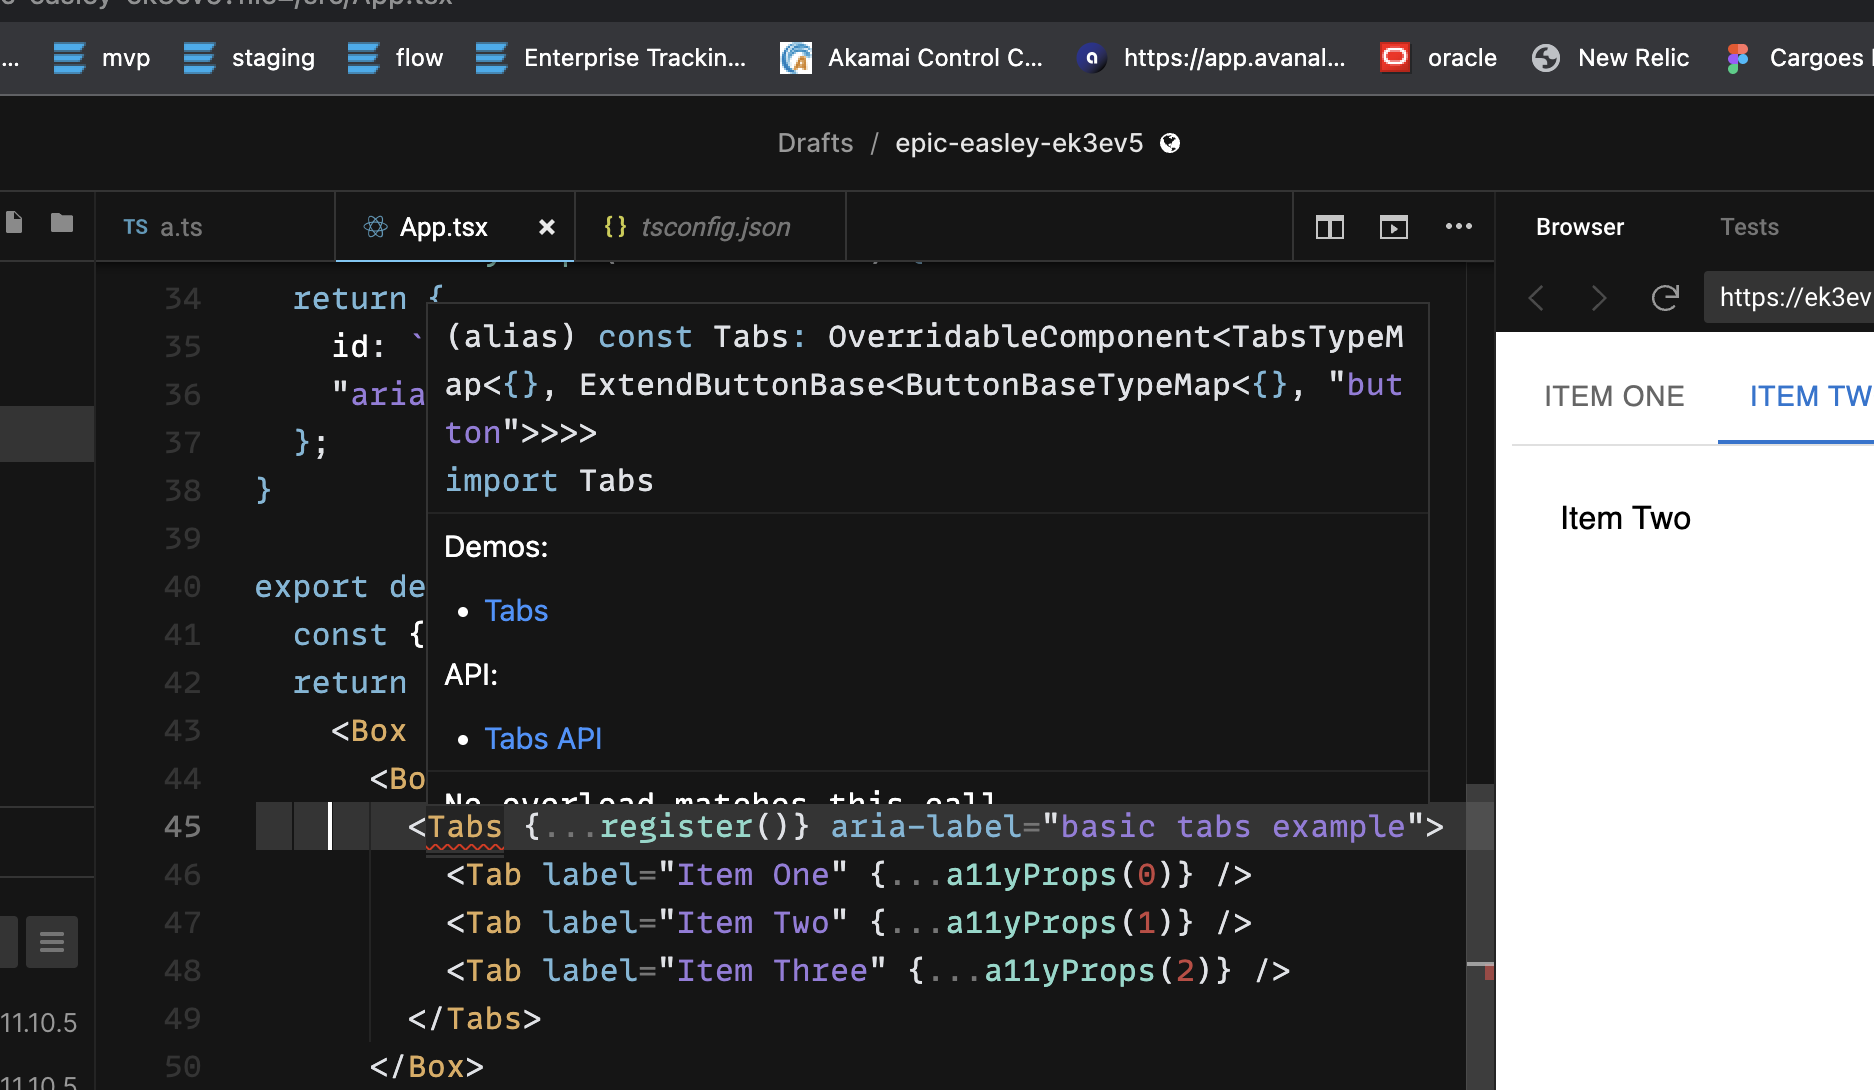Image resolution: width=1874 pixels, height=1090 pixels.
Task: Click the Drafts breadcrumb link
Action: [x=815, y=143]
